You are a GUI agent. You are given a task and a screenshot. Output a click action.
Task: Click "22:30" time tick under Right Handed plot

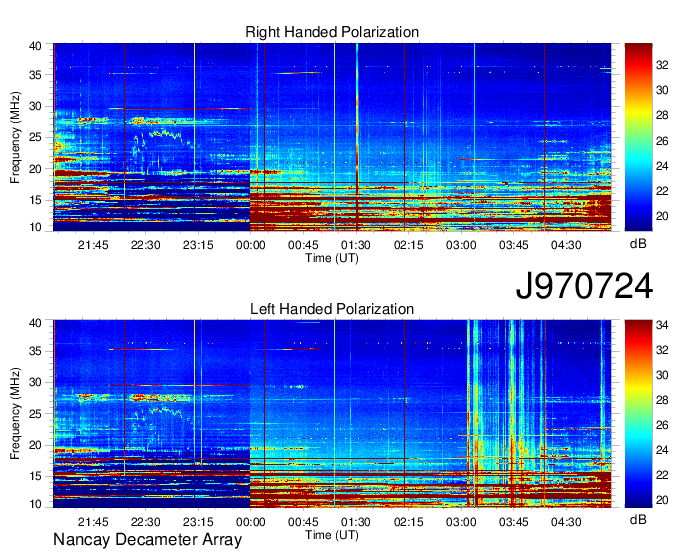[x=146, y=245]
